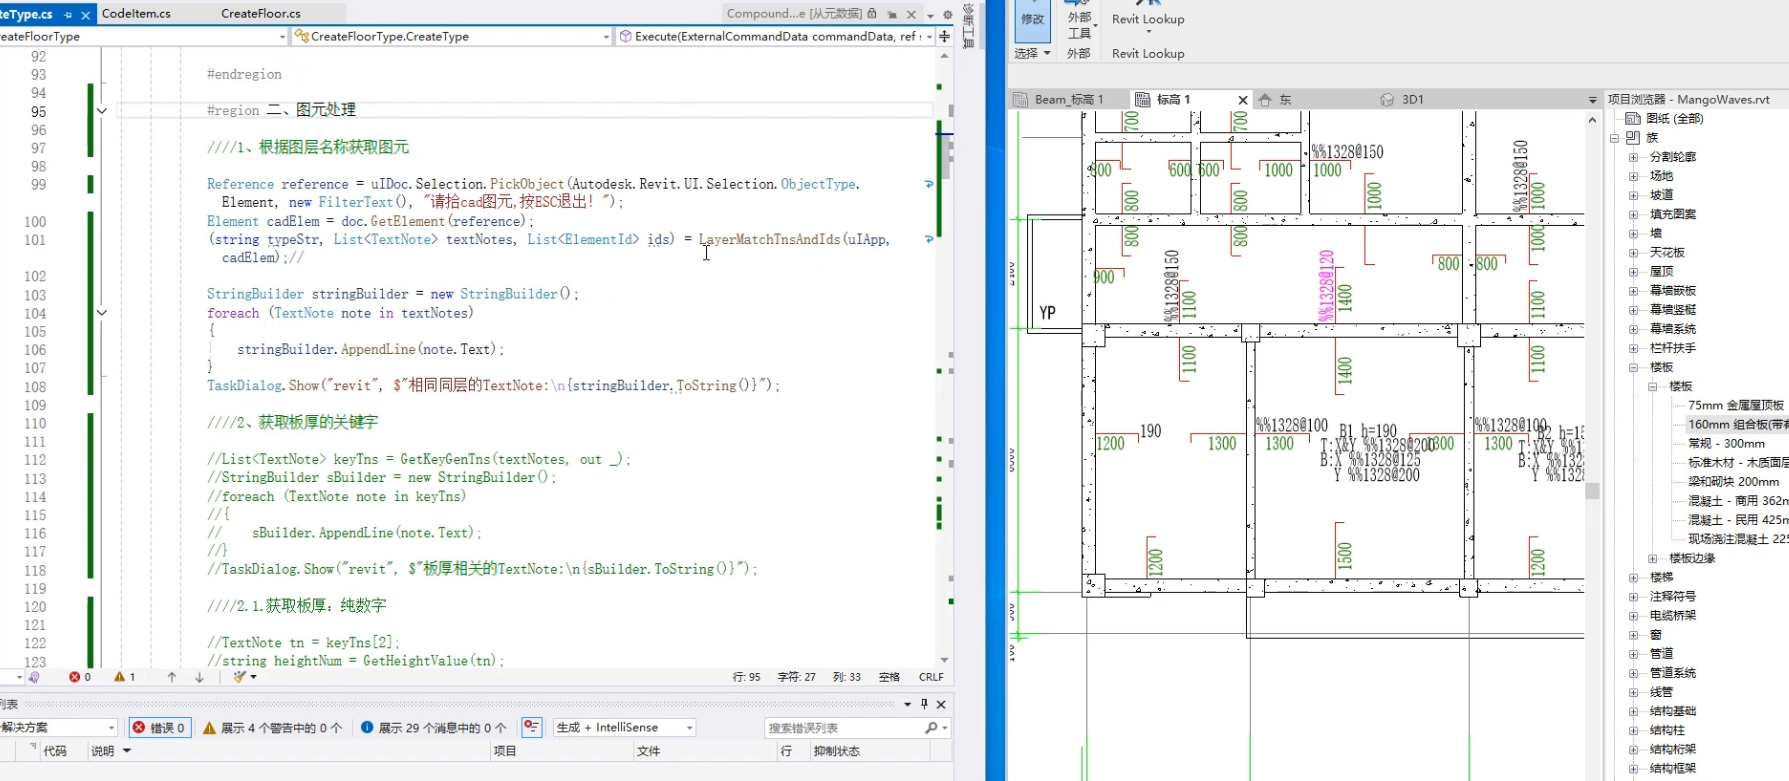Select 常规 - 300mm floor type
The width and height of the screenshot is (1789, 781).
click(x=1726, y=443)
